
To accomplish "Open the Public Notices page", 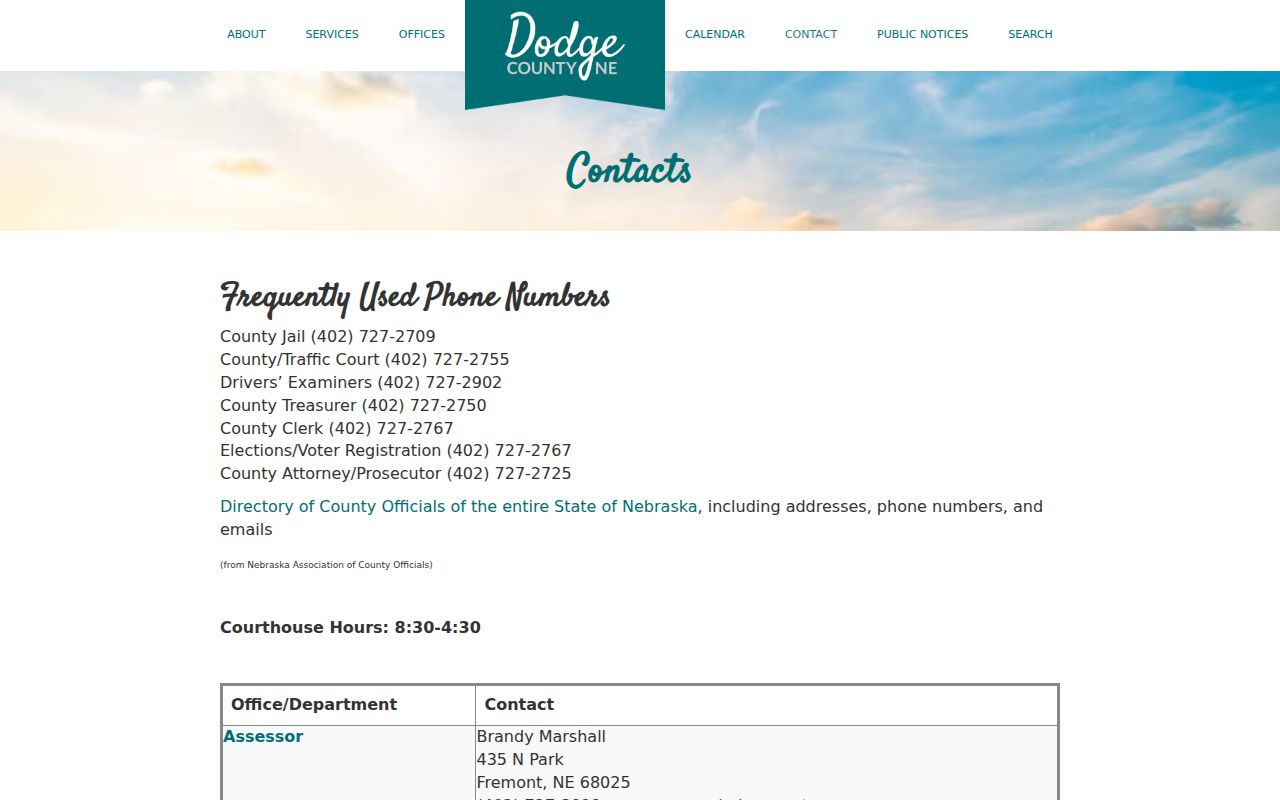I will click(x=923, y=34).
